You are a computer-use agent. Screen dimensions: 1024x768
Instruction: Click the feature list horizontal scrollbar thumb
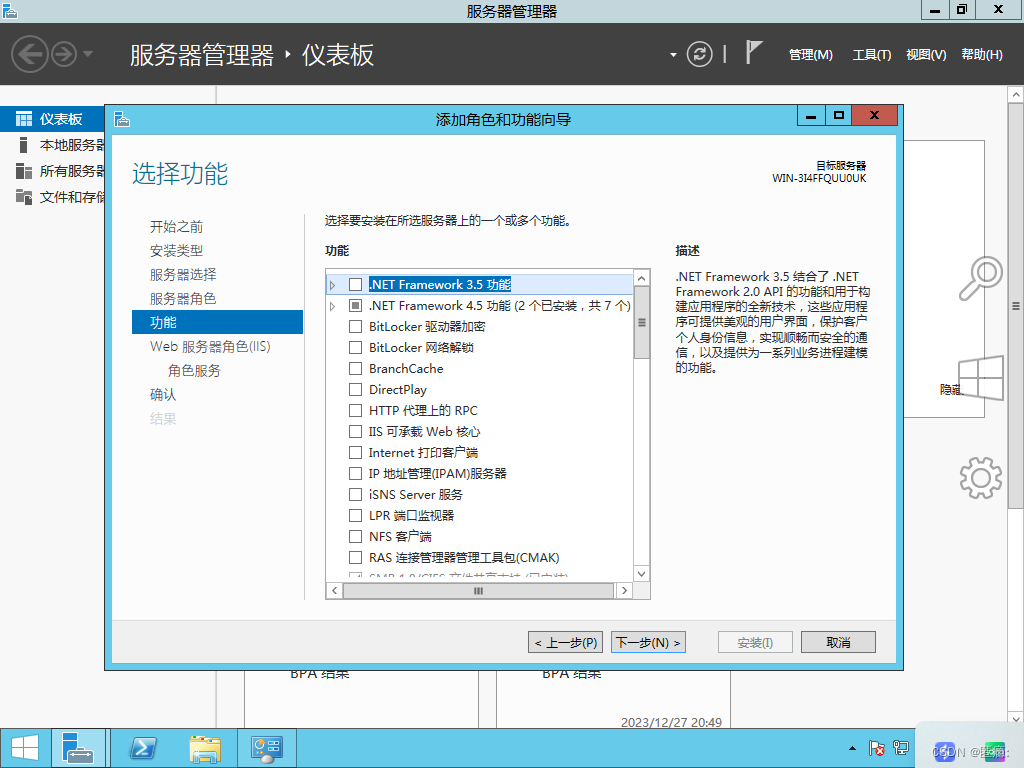(x=478, y=590)
